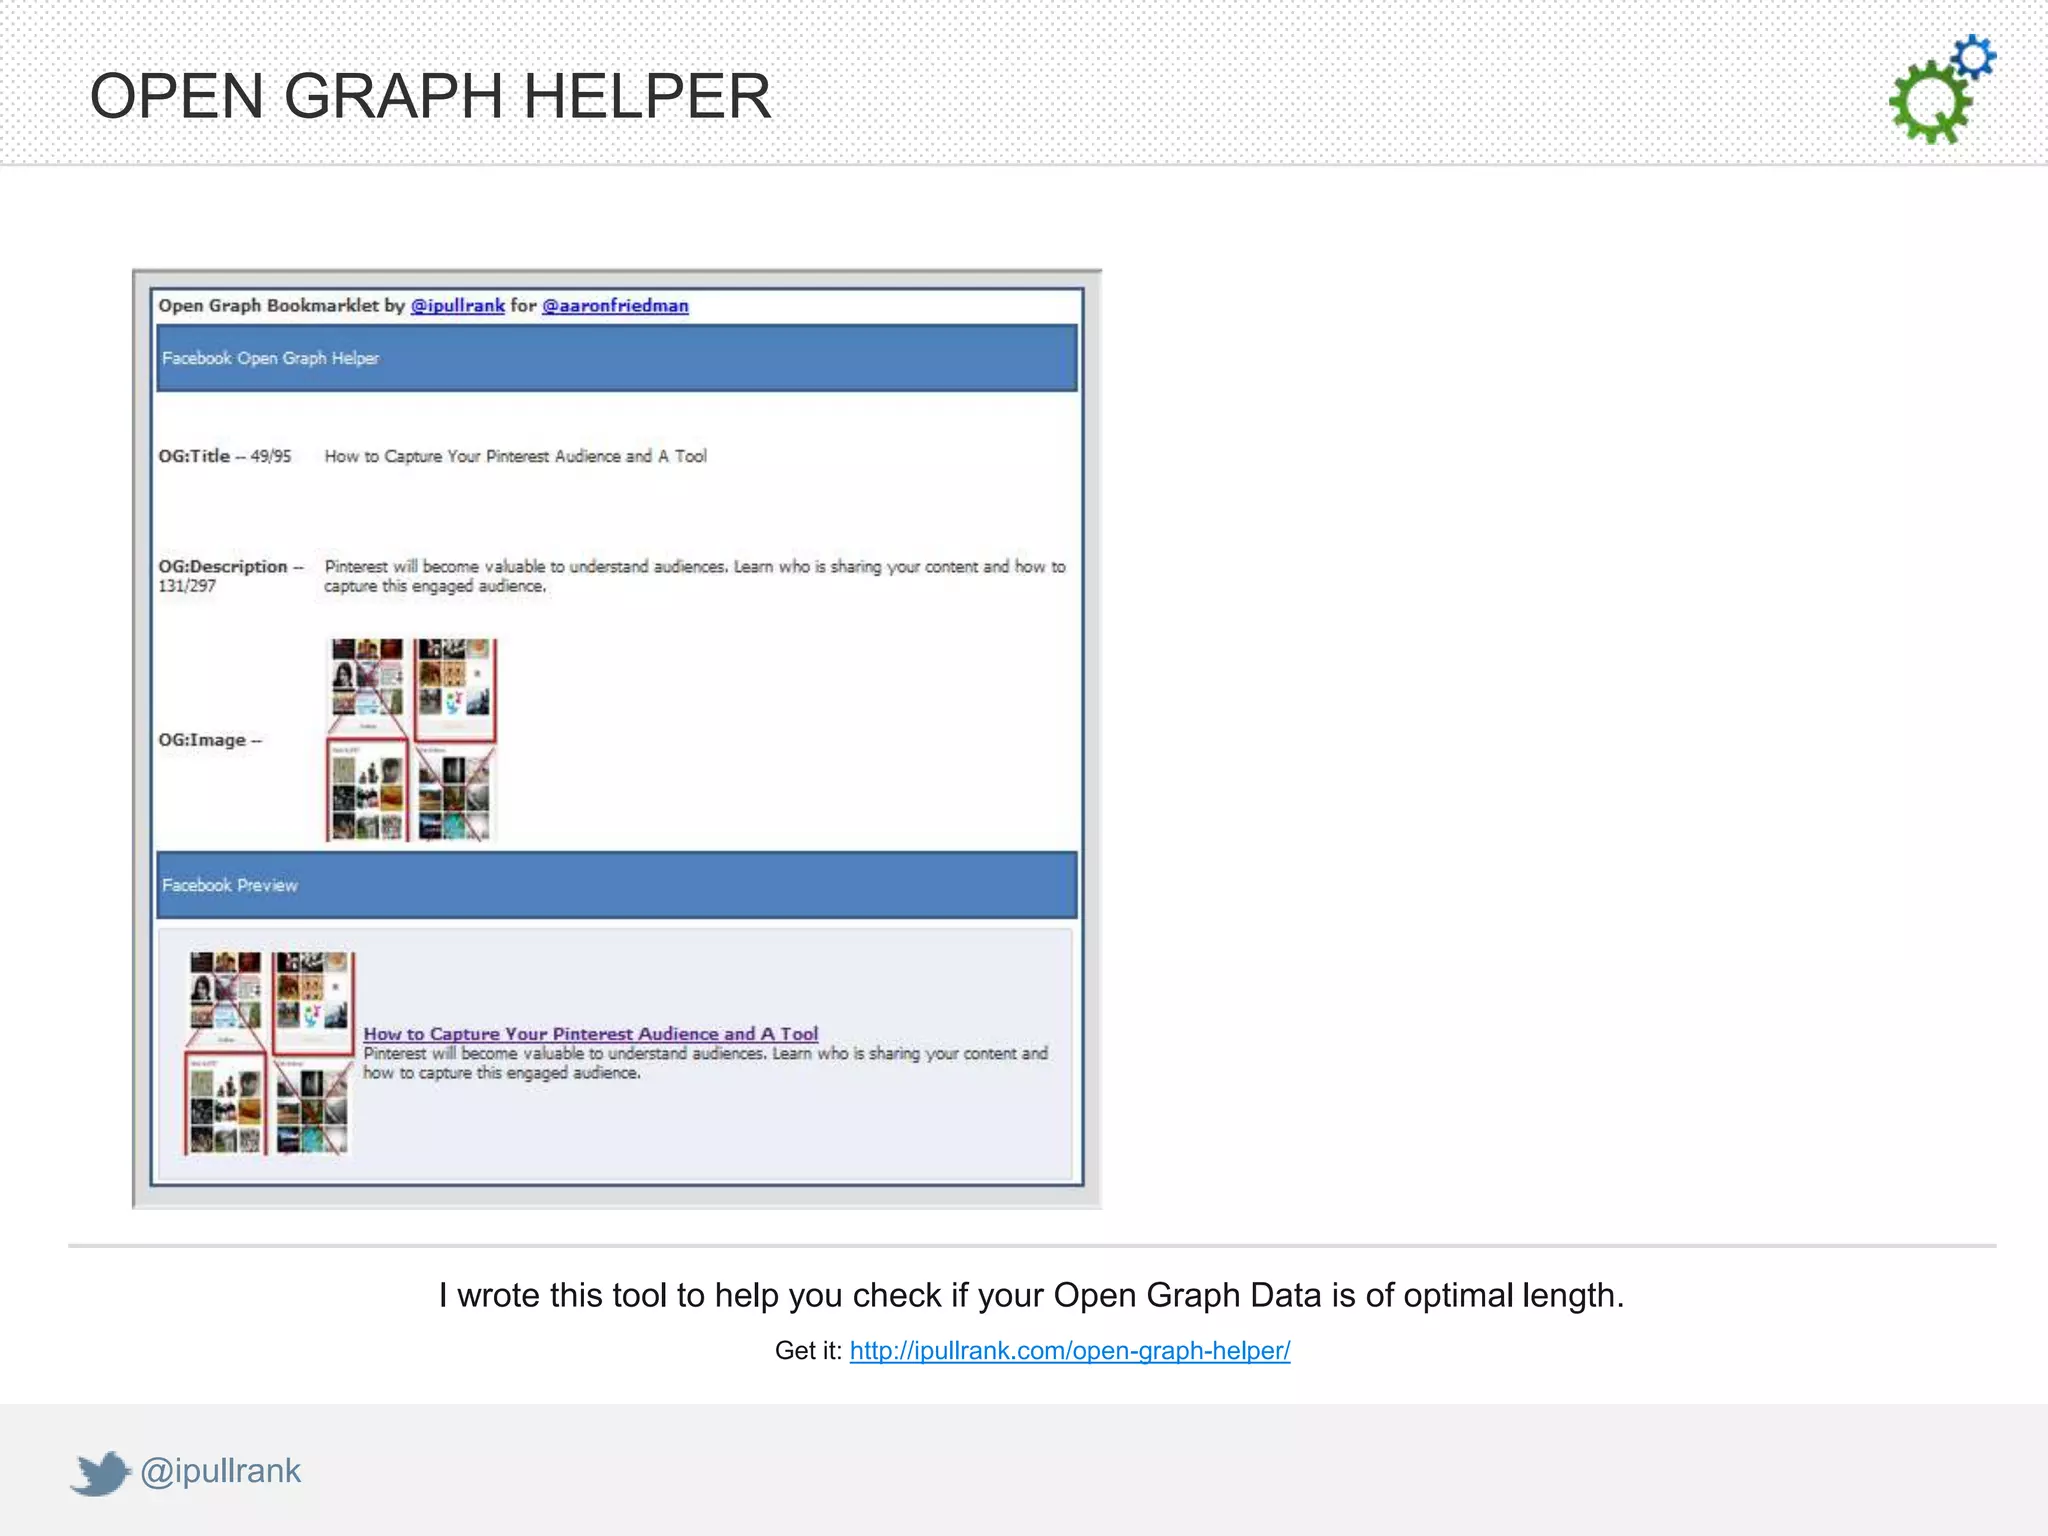This screenshot has width=2048, height=1536.
Task: Click the OG:Image thumbnail picture
Action: coord(411,740)
